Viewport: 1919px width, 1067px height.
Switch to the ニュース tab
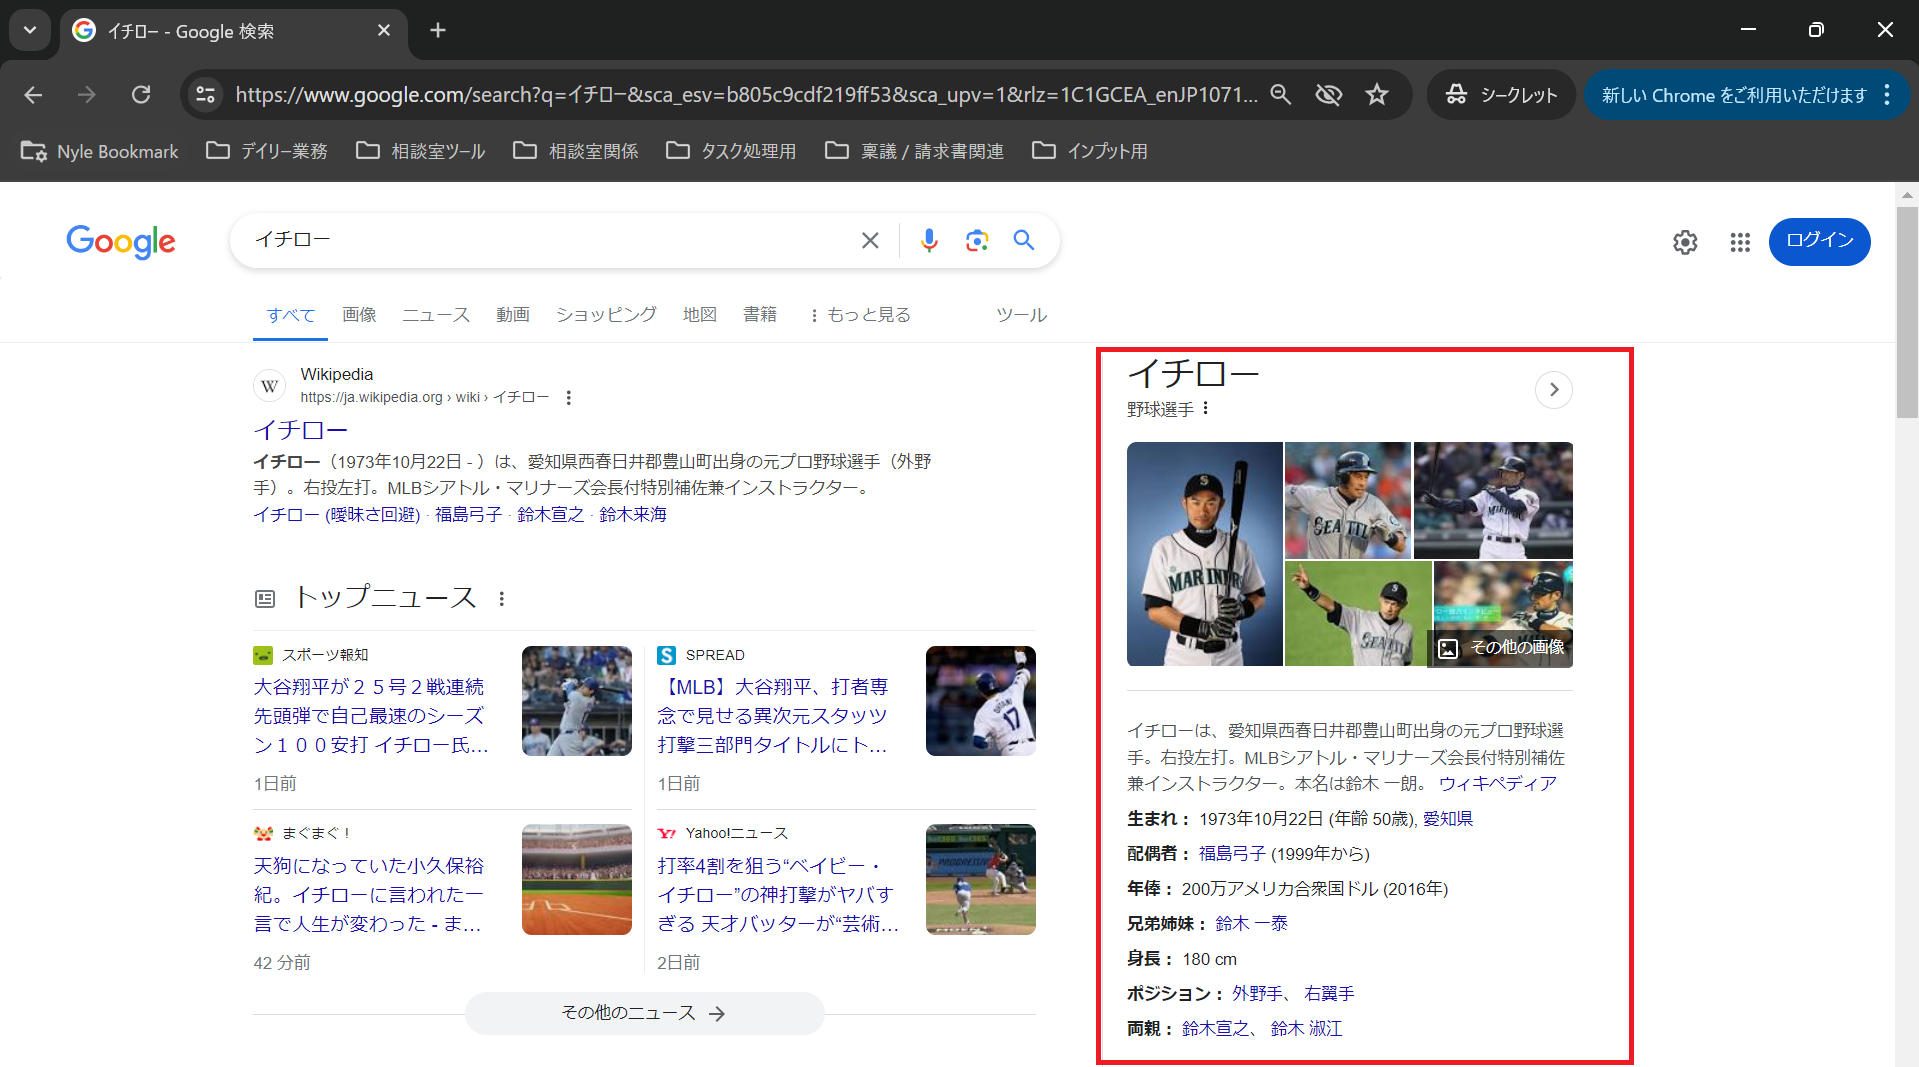pos(436,315)
